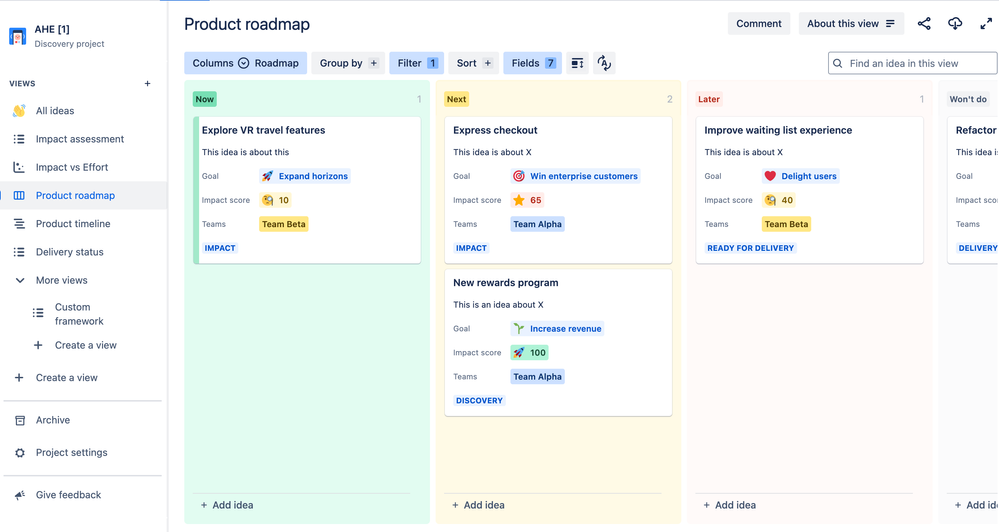Viewport: 999px width, 532px height.
Task: Click the auto-sort icon beside Fields
Action: (x=604, y=63)
